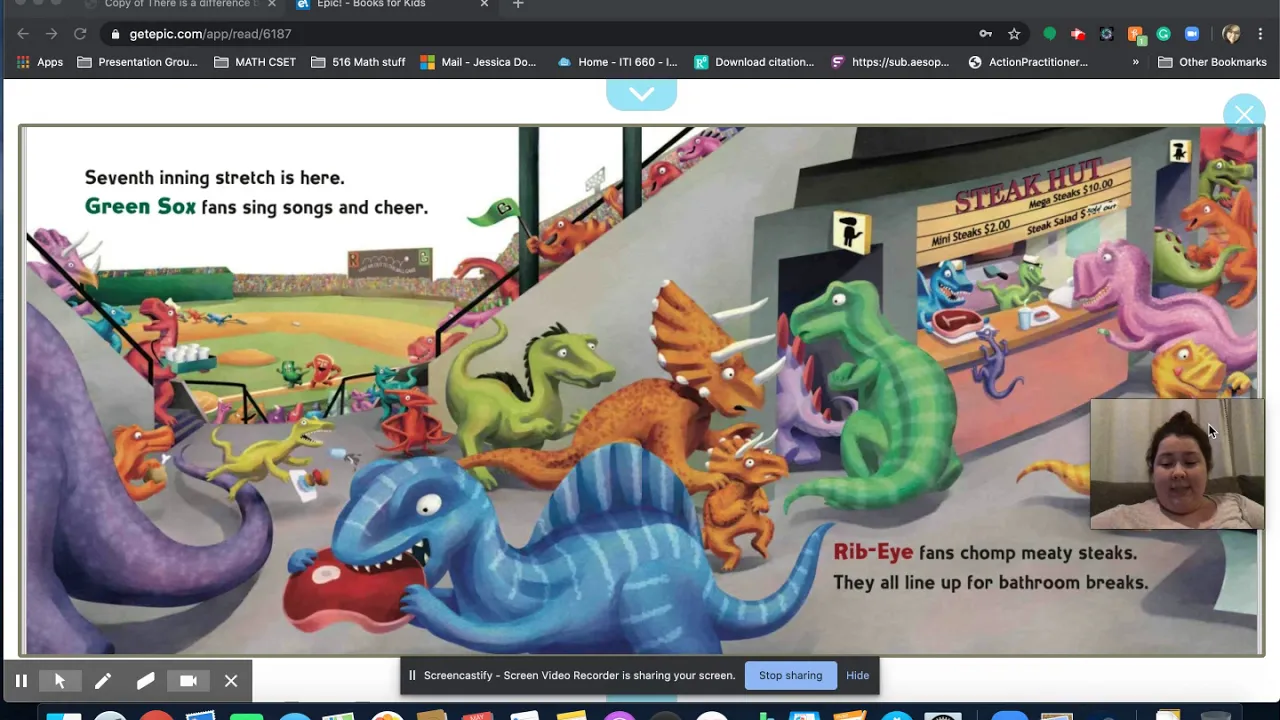This screenshot has height=720, width=1280.
Task: Open the 516 Math stuff bookmark folder
Action: [358, 62]
